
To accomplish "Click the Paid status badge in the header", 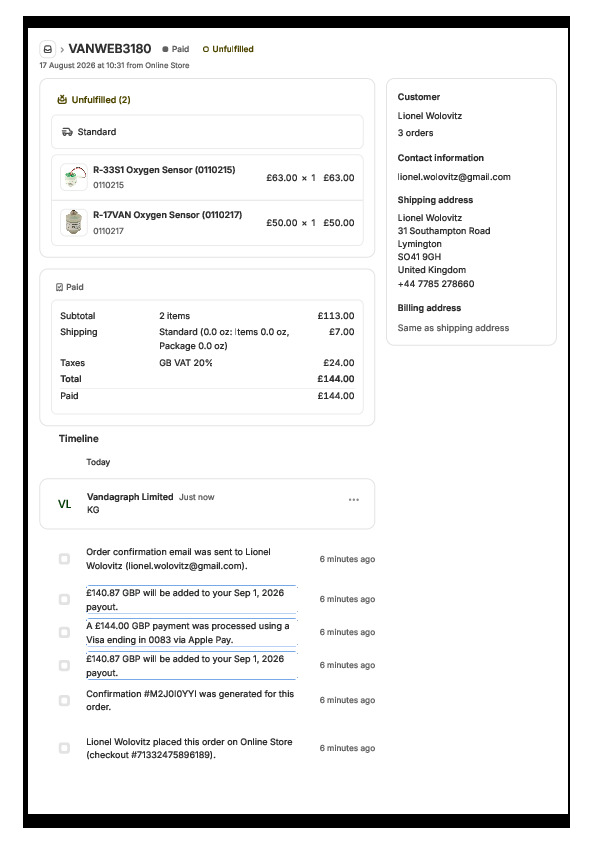I will pos(176,49).
